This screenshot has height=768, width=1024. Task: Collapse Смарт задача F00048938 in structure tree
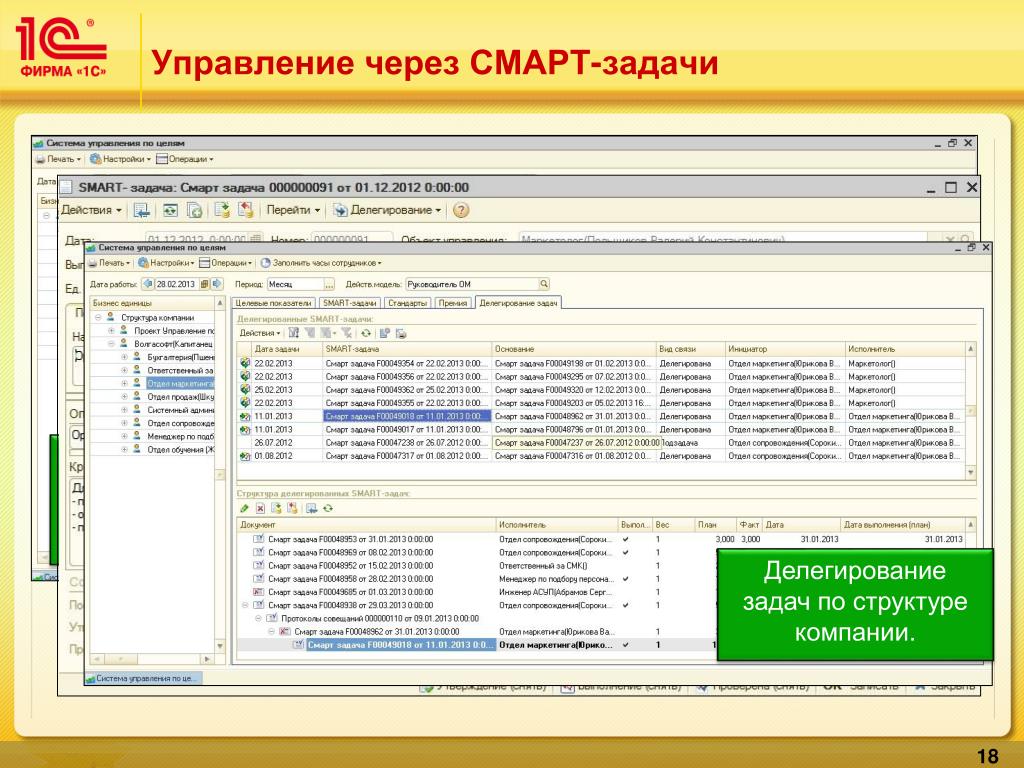point(245,605)
